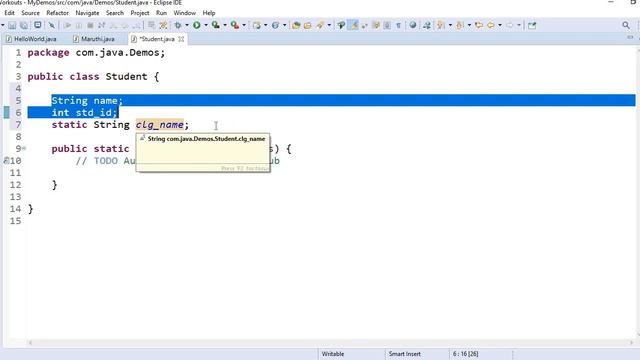Open the Coverage dropdown arrow
This screenshot has width=640, height=360.
click(224, 25)
